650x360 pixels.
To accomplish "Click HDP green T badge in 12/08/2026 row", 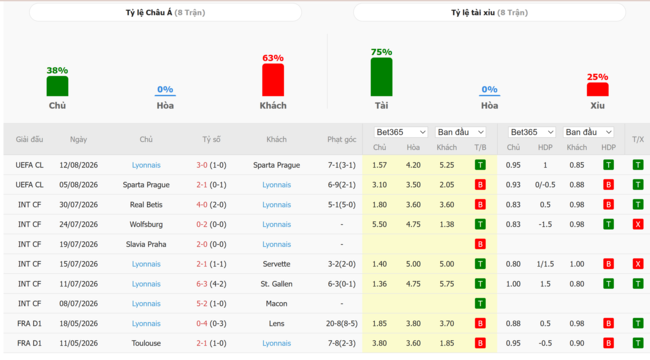I will [x=608, y=165].
